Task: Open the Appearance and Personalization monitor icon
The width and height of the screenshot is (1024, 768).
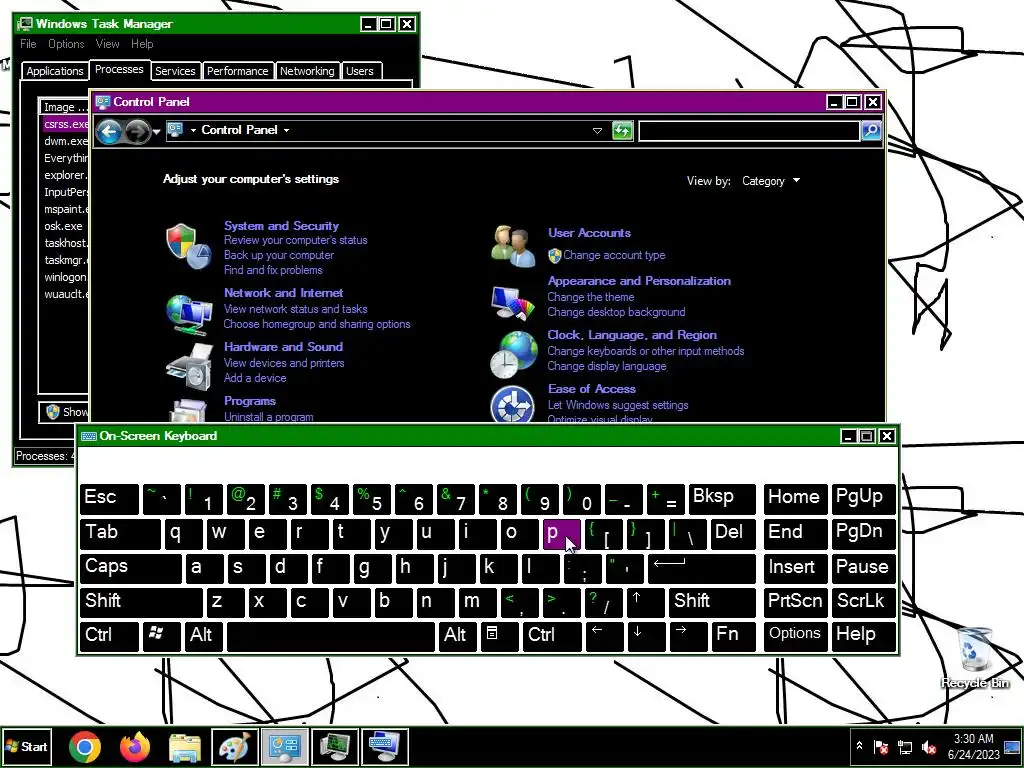Action: [513, 303]
